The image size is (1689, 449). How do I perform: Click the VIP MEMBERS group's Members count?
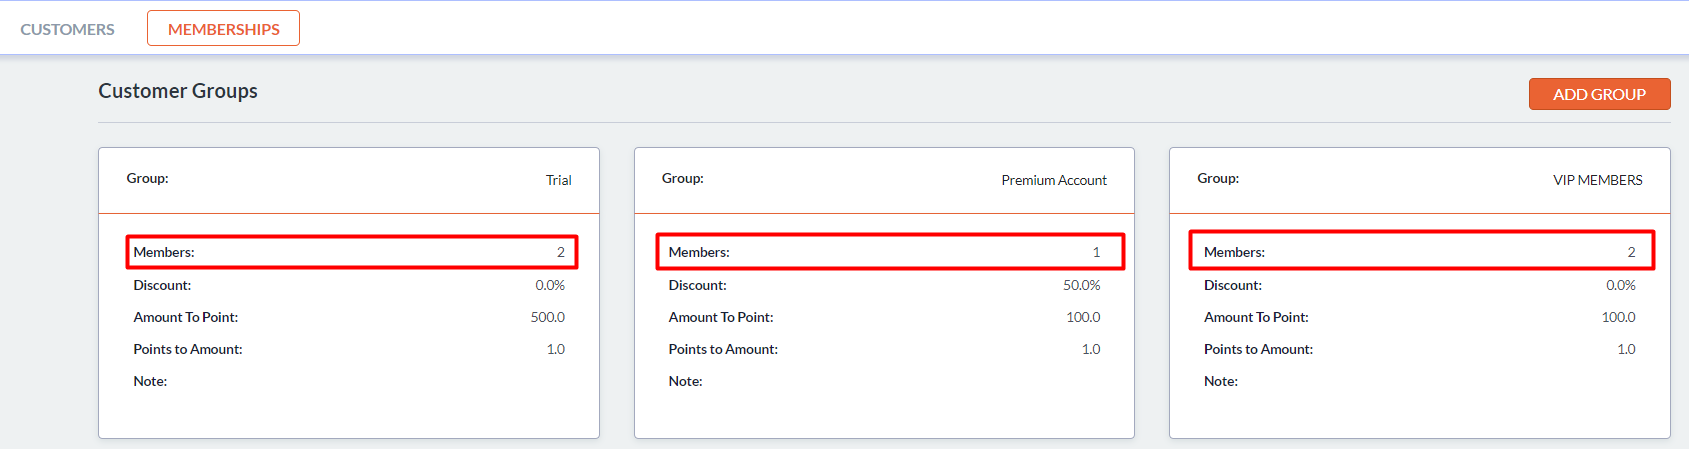1631,252
